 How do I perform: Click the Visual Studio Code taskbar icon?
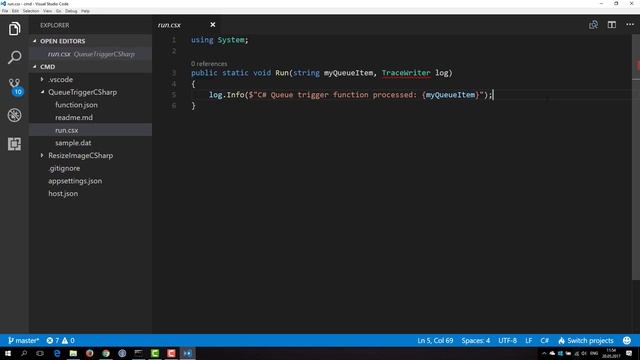[x=187, y=353]
